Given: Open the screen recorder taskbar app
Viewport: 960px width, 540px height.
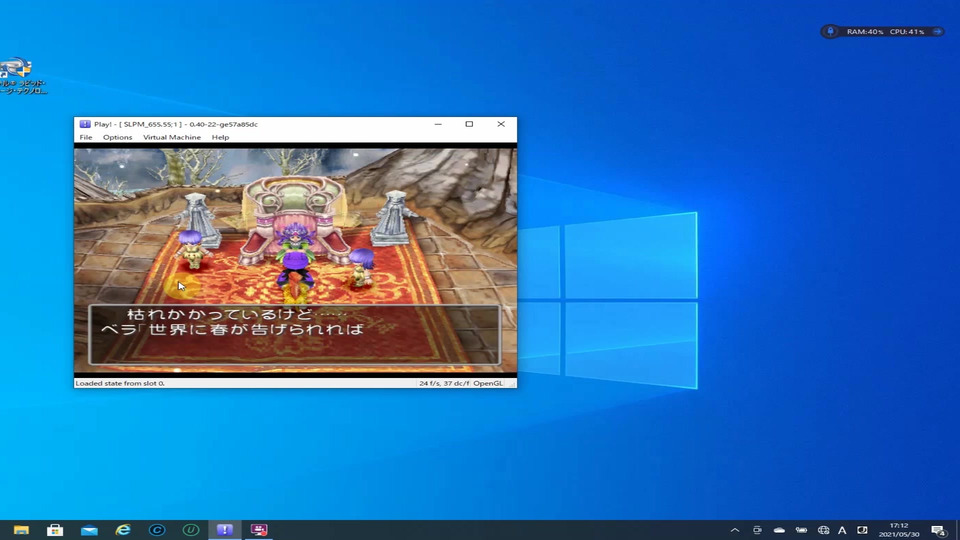Looking at the screenshot, I should click(259, 530).
